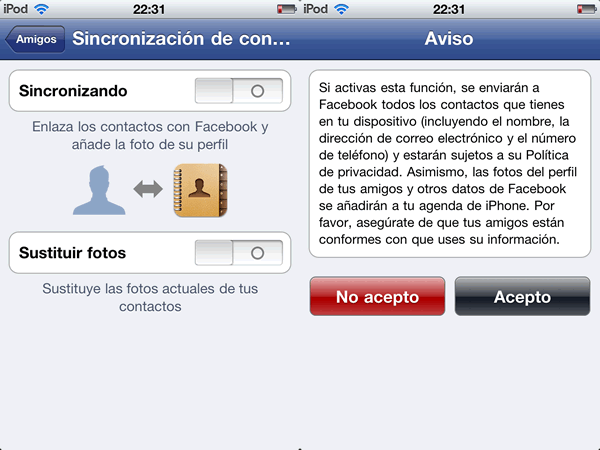The image size is (600, 450).
Task: Click the Facebook profile silhouette icon
Action: pos(99,190)
